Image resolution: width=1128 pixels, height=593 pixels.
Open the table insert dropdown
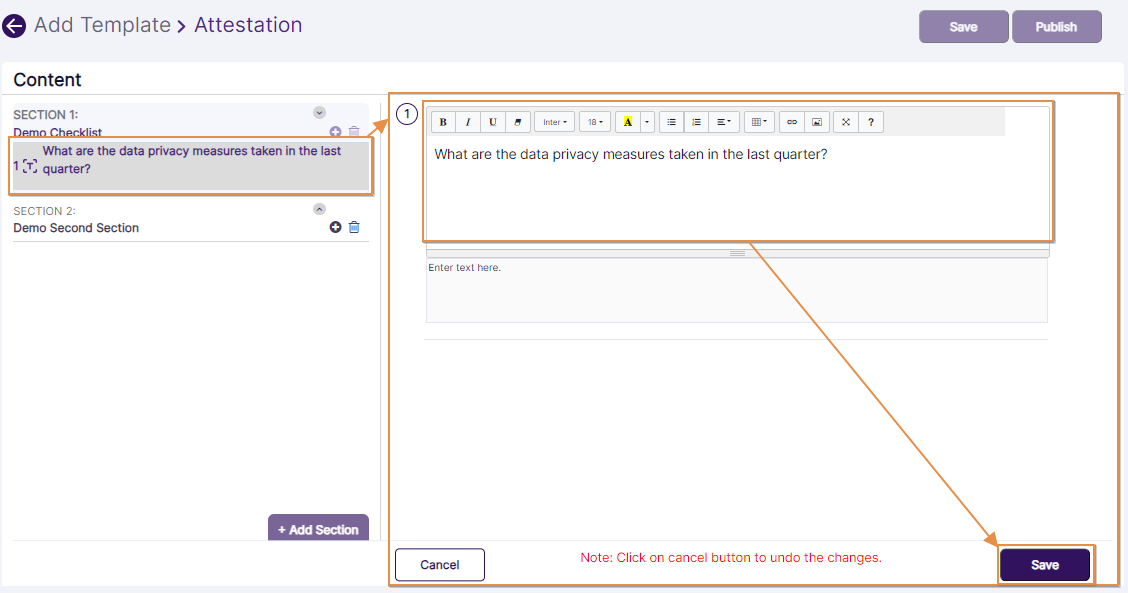pyautogui.click(x=757, y=121)
